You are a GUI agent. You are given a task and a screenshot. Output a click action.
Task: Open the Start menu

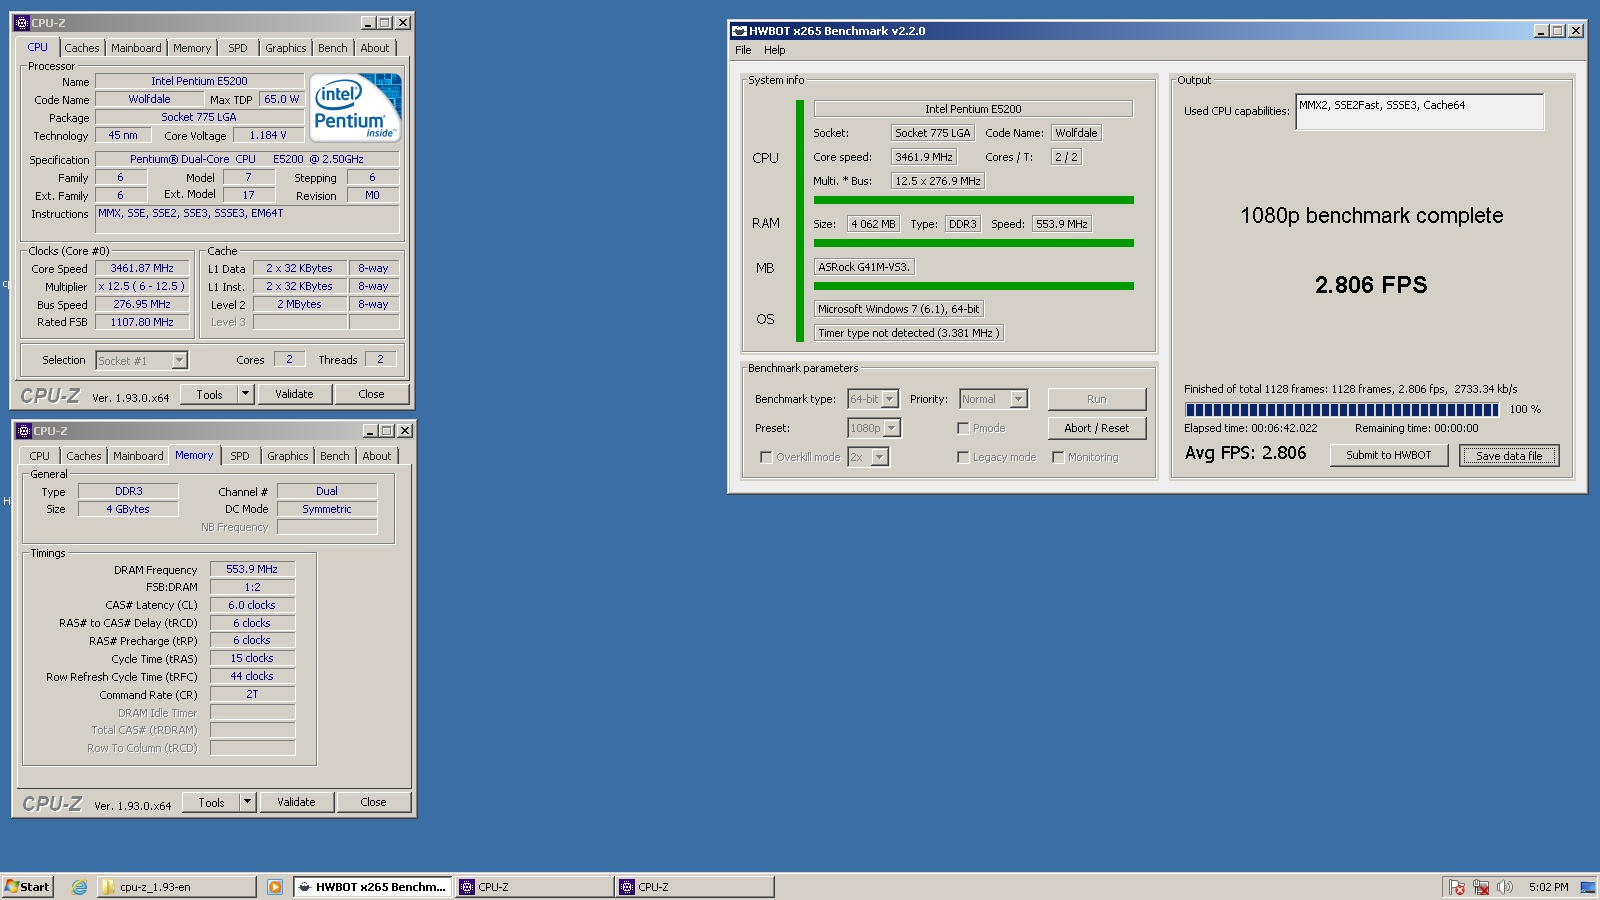(x=27, y=887)
